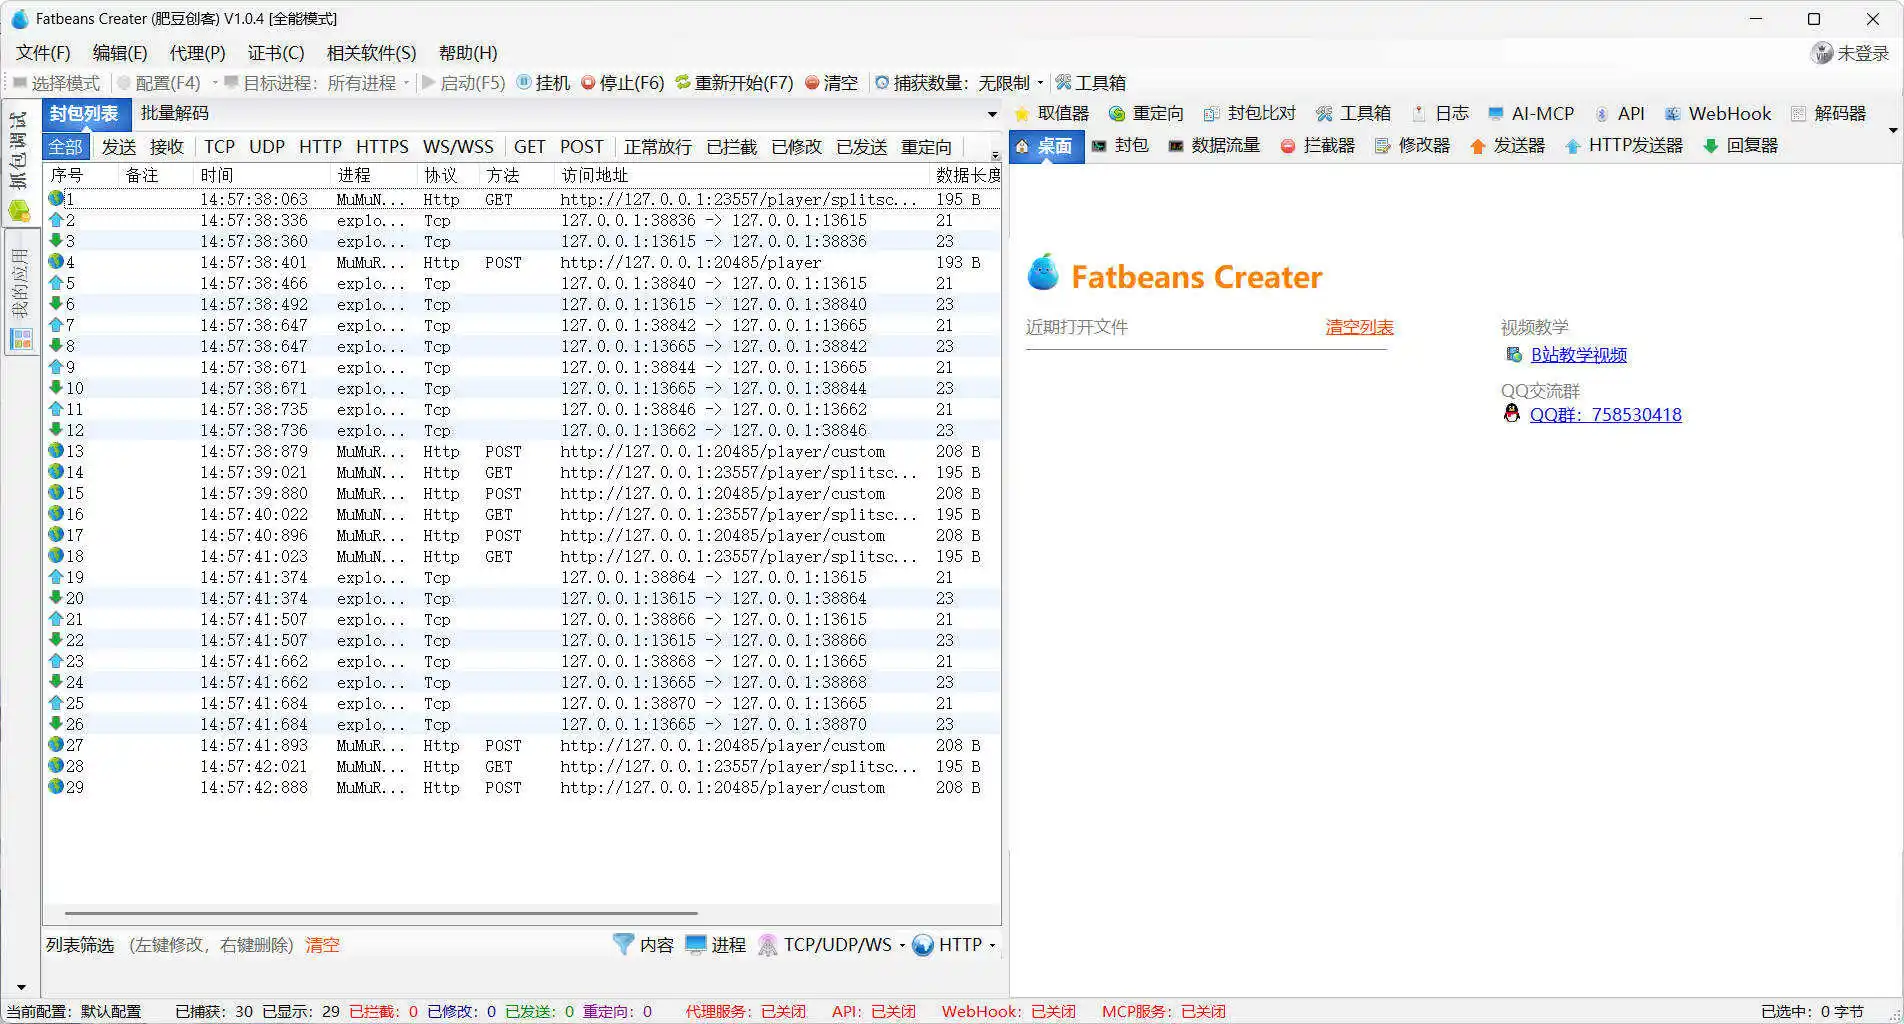This screenshot has width=1904, height=1024.
Task: Open the 拦截器 interceptor tab
Action: (x=1318, y=146)
